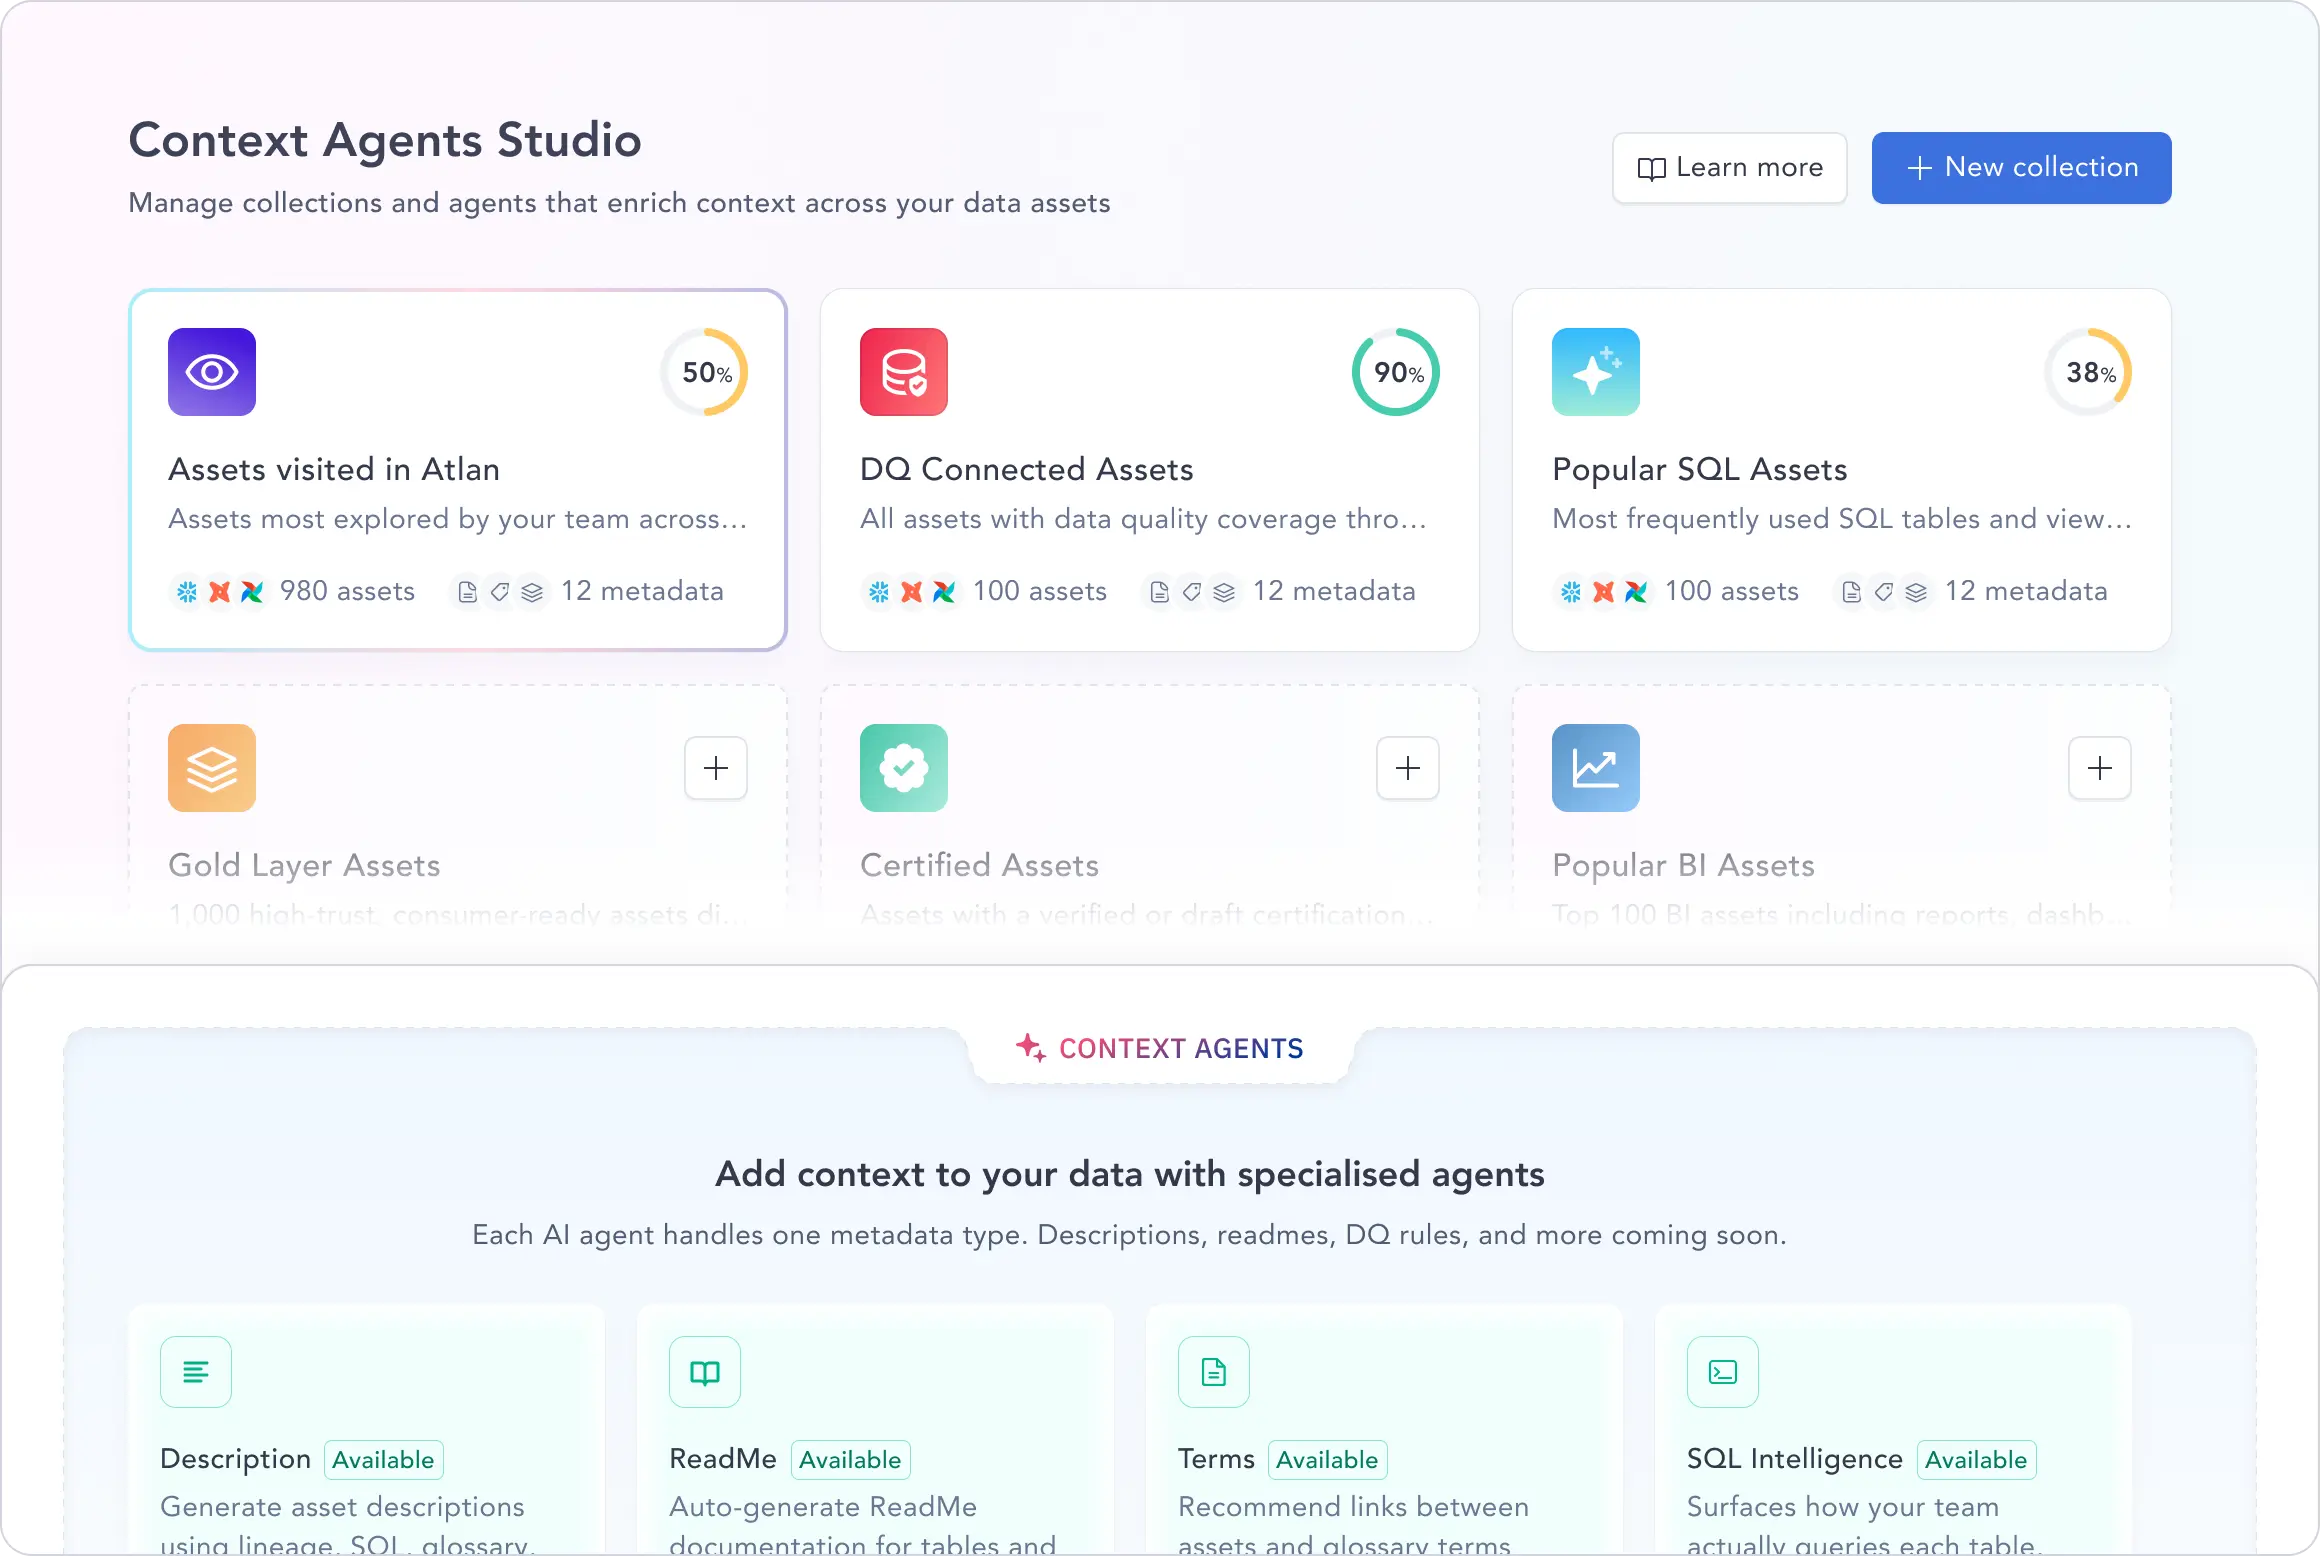Click the layers icon on Gold Layer Assets card
This screenshot has height=1556, width=2320.
(x=211, y=768)
